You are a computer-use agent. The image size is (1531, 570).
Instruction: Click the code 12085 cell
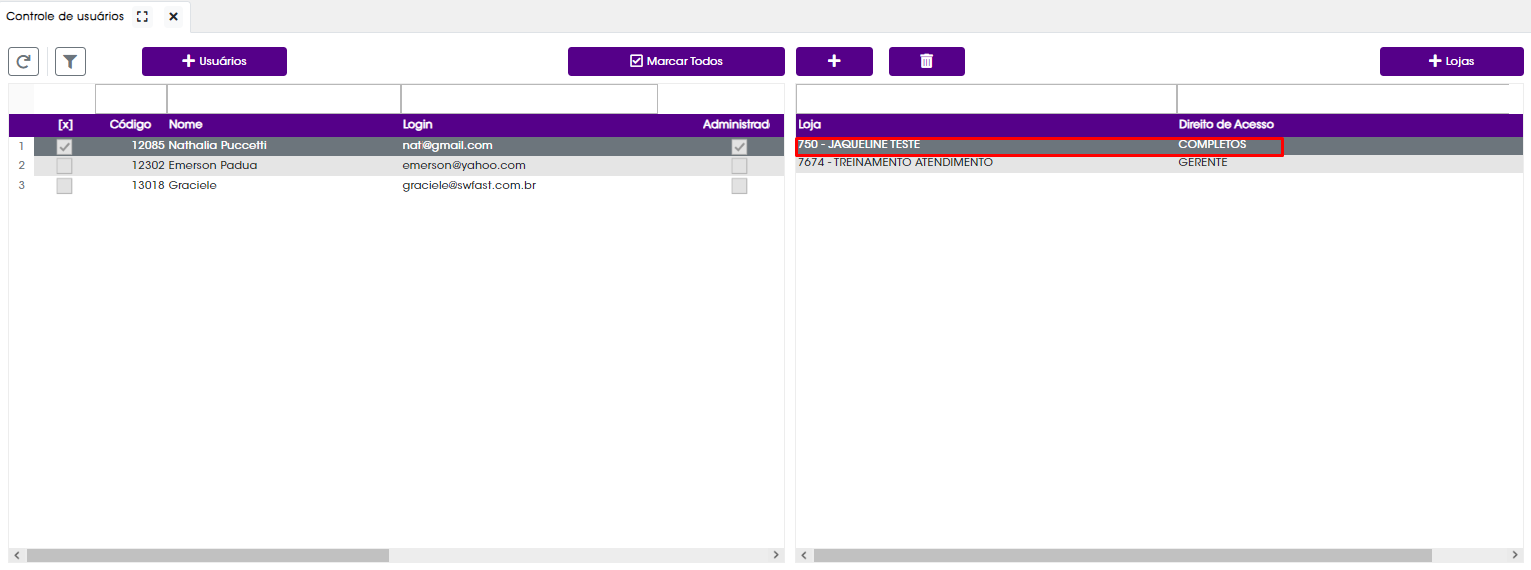tap(148, 146)
